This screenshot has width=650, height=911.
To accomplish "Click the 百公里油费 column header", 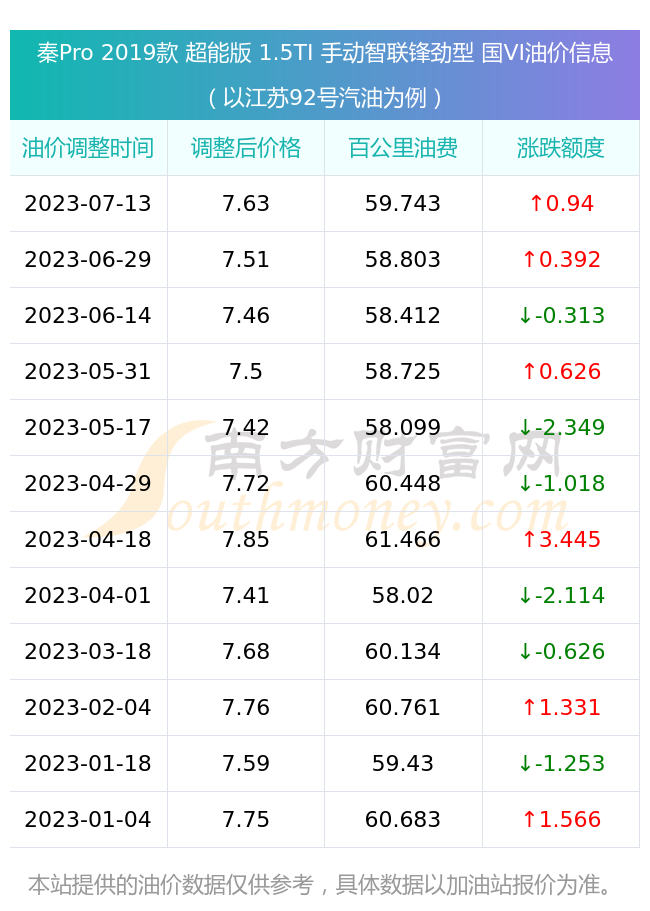I will (403, 148).
